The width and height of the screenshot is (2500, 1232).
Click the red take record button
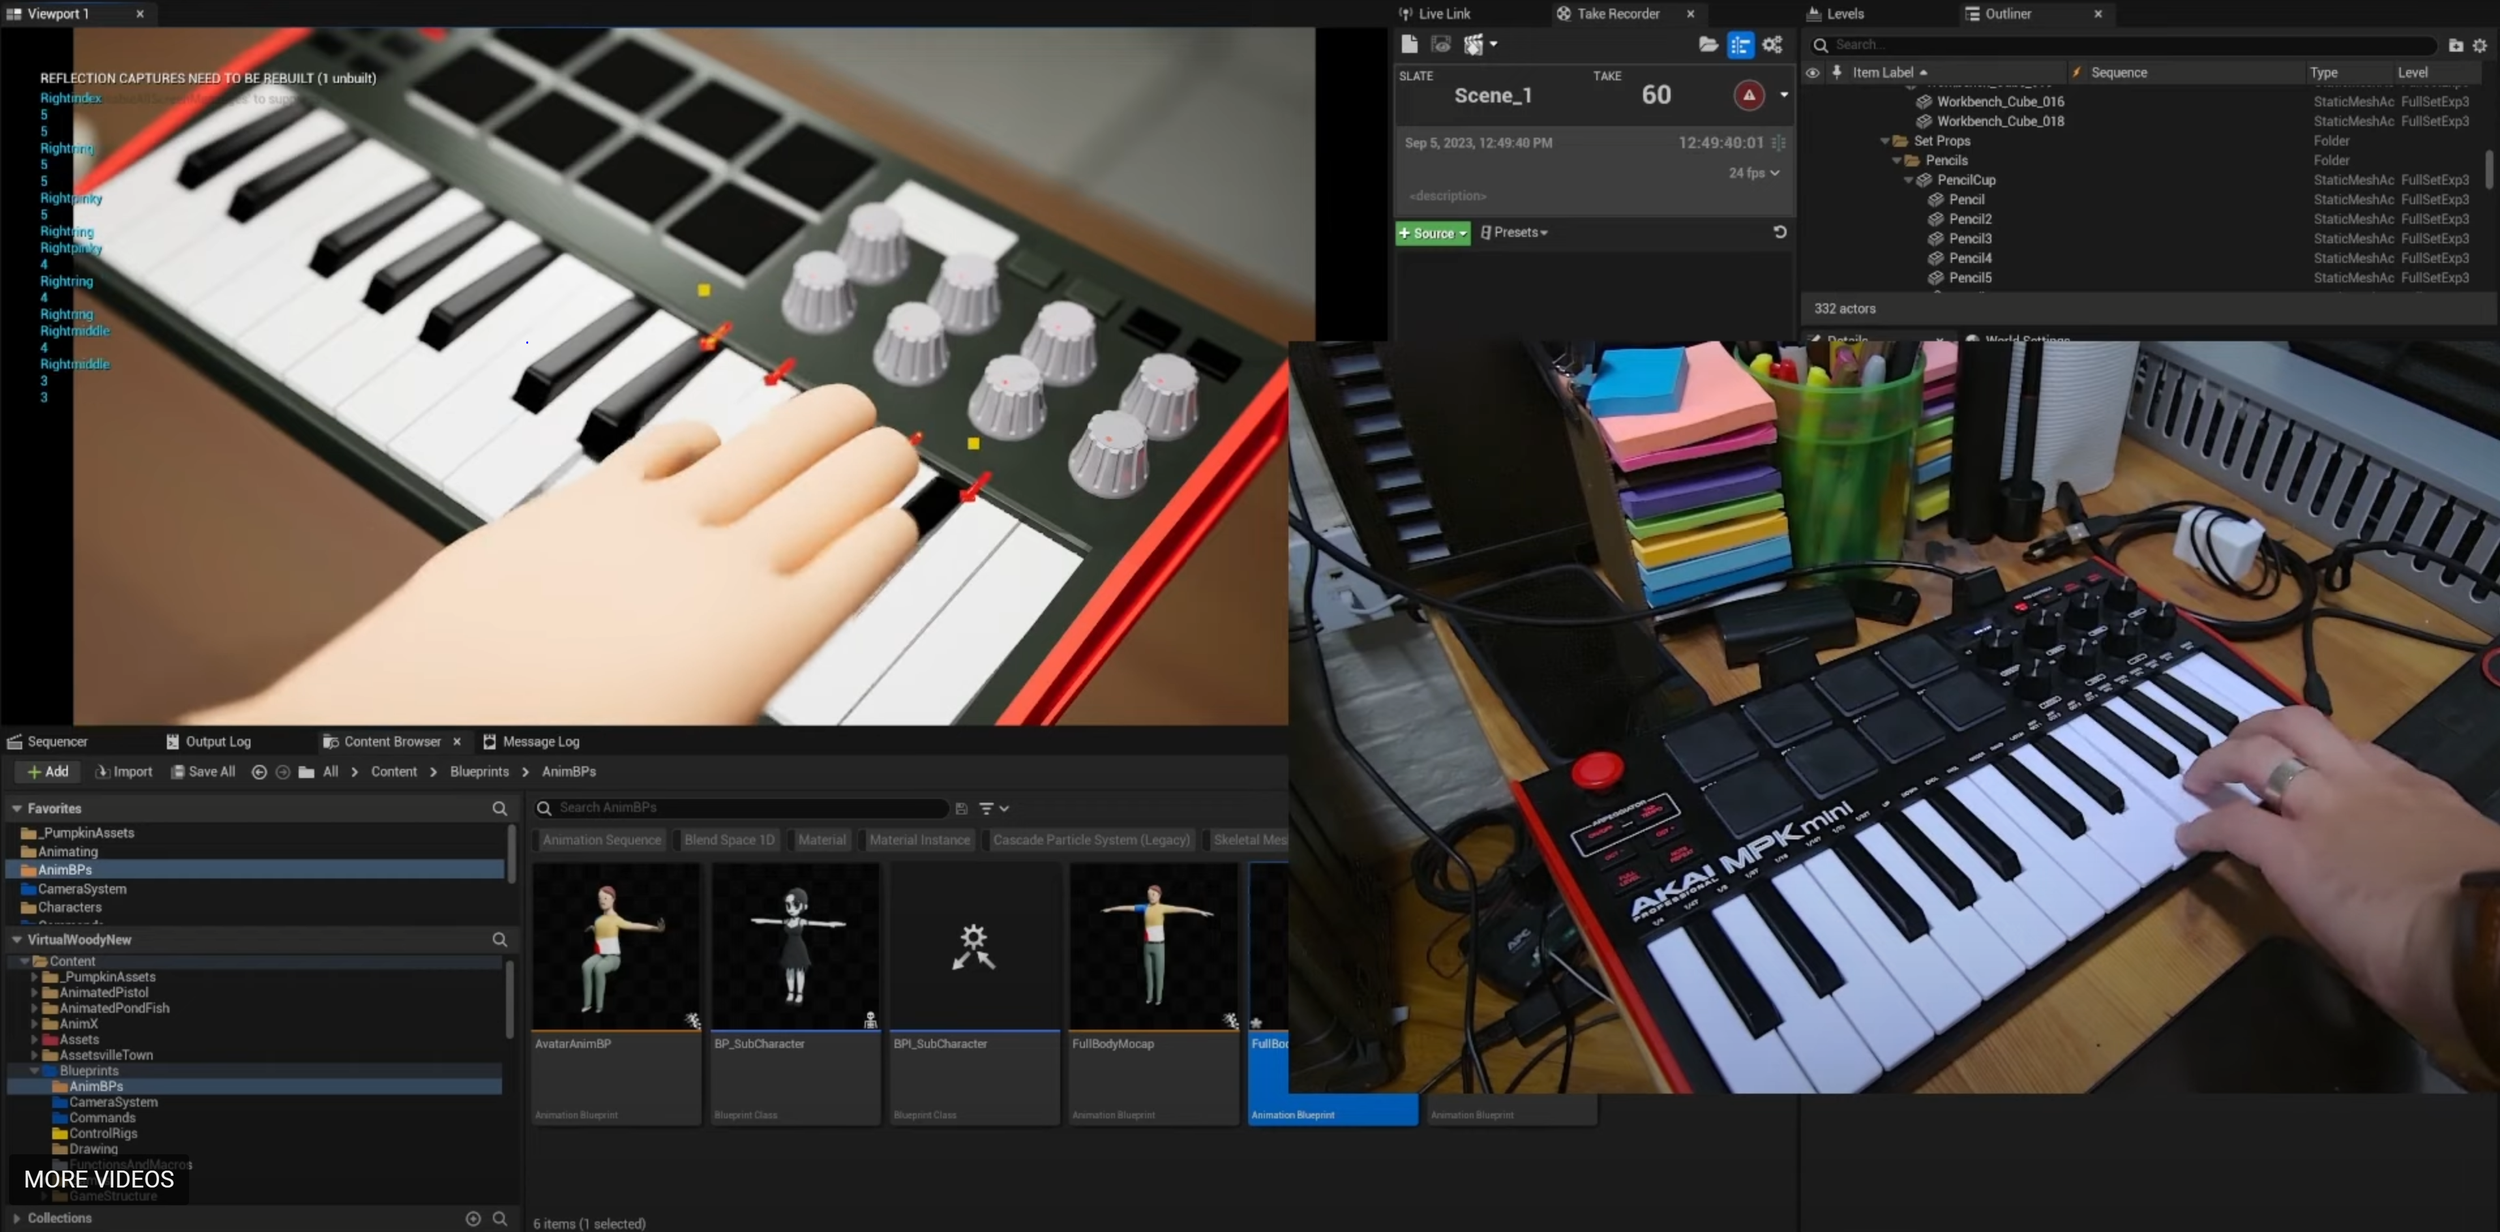pyautogui.click(x=1748, y=95)
